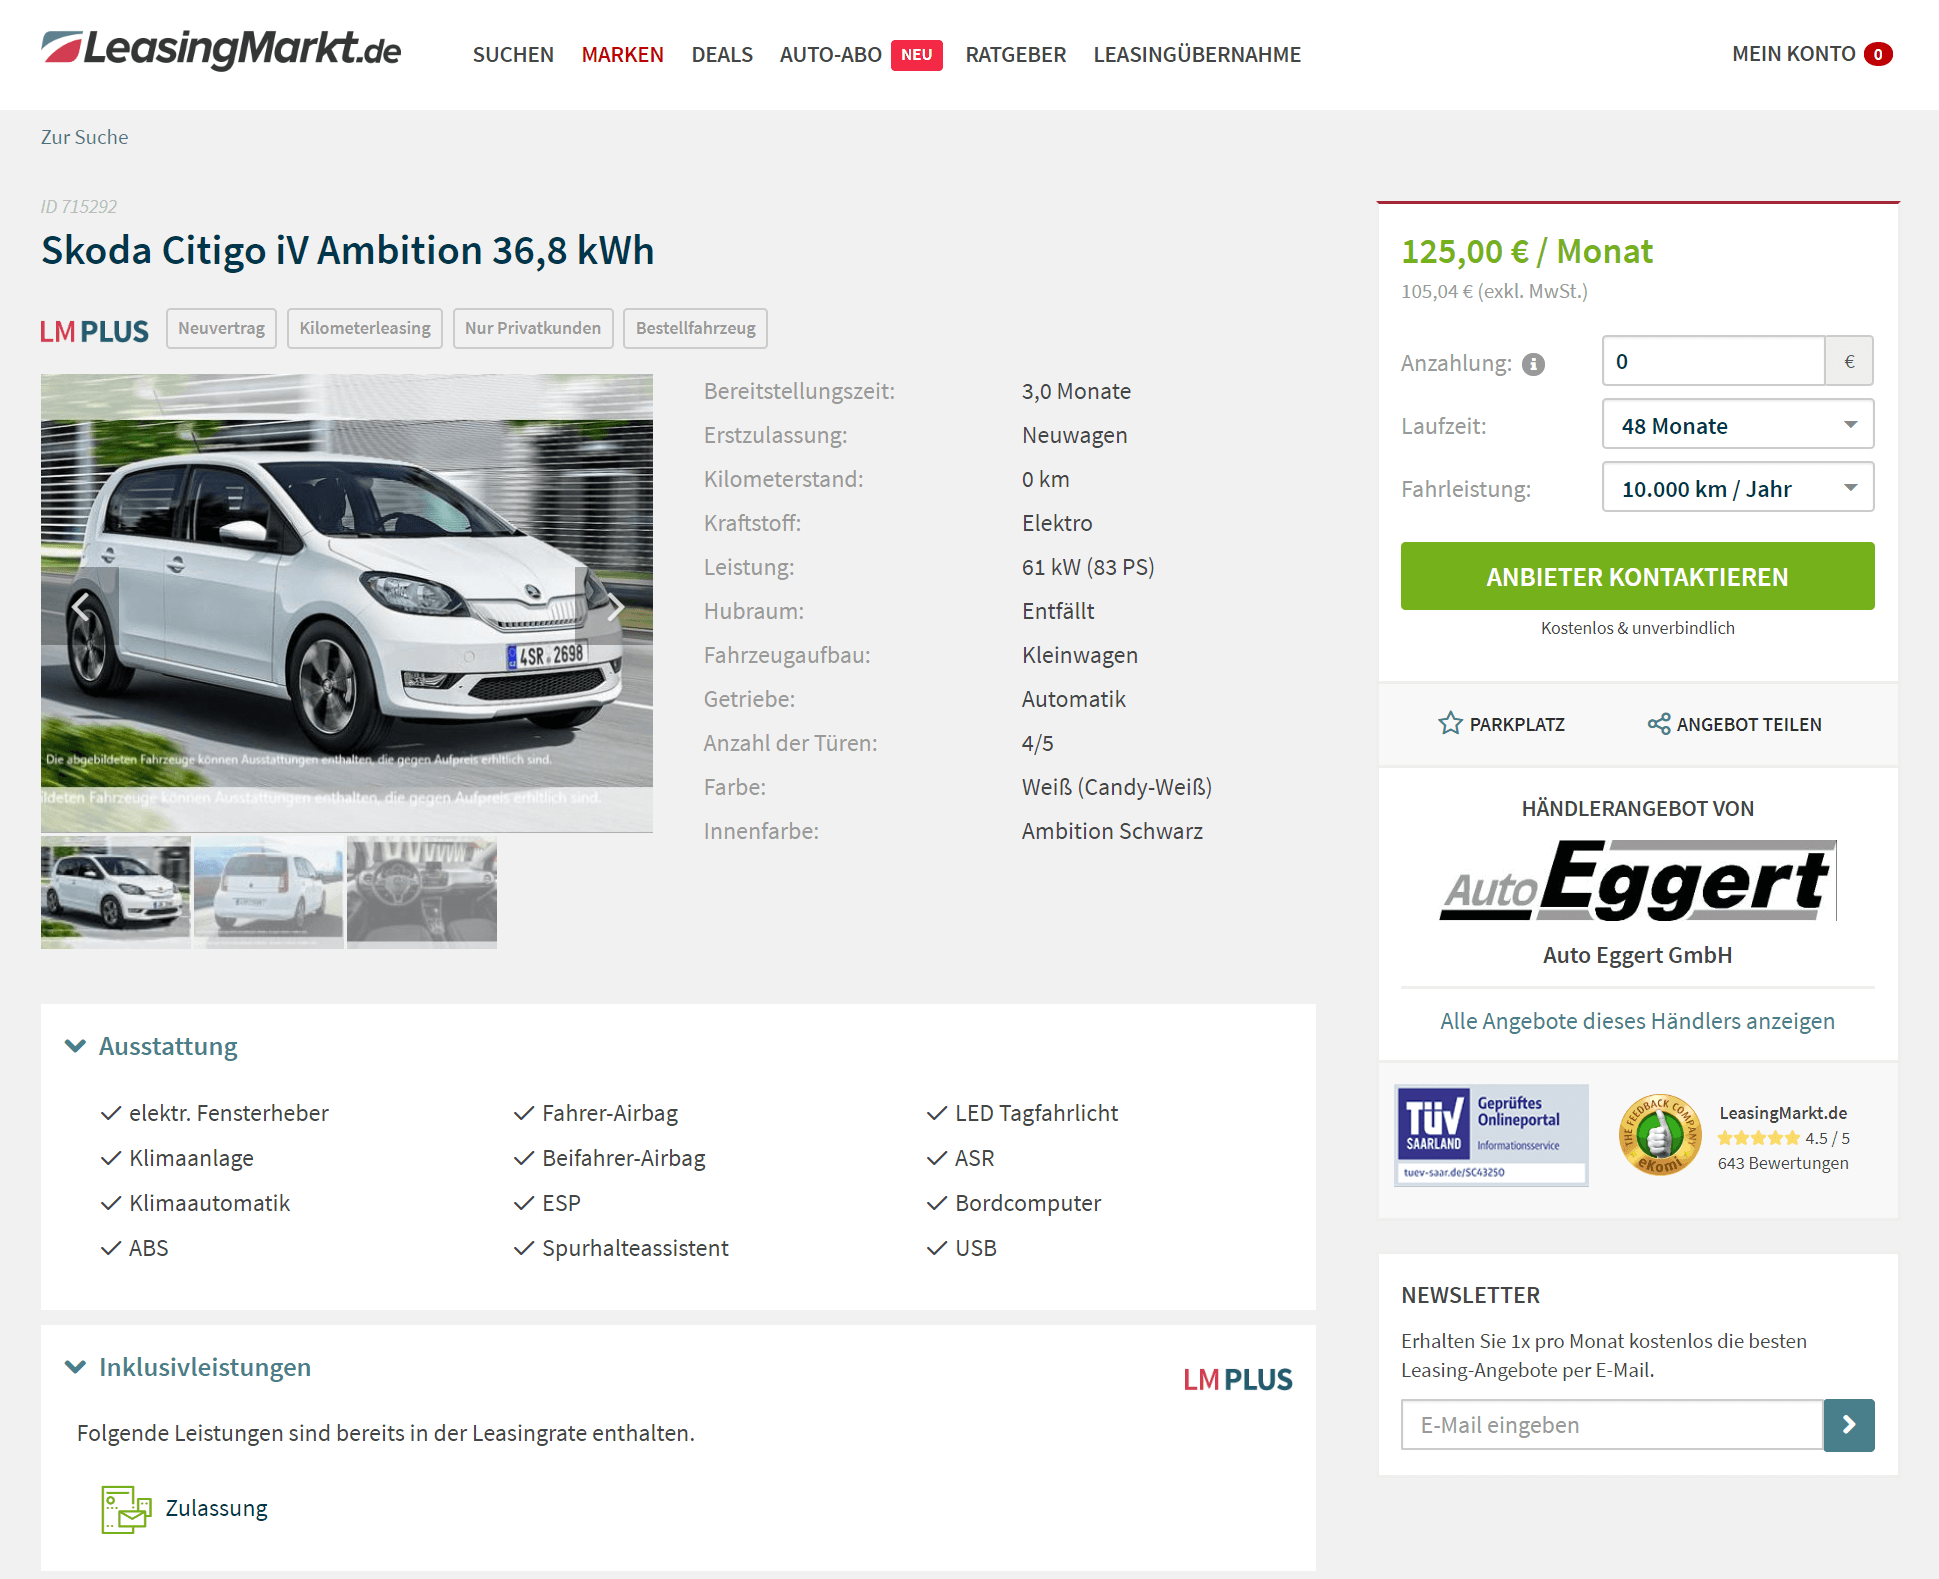Click the TÜV Saarland badge
The width and height of the screenshot is (1939, 1579).
click(1491, 1135)
